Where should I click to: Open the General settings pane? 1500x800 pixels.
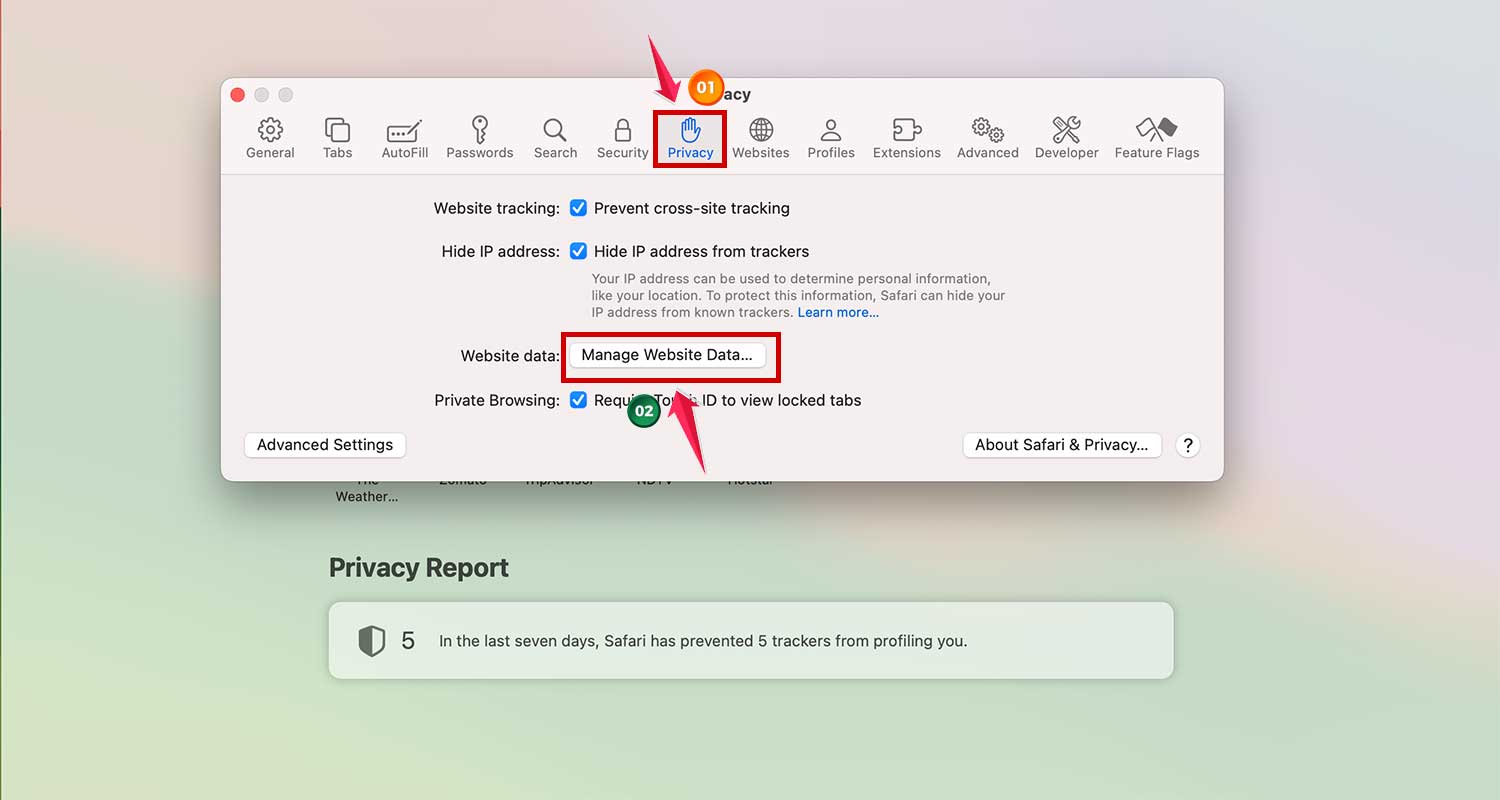click(270, 138)
